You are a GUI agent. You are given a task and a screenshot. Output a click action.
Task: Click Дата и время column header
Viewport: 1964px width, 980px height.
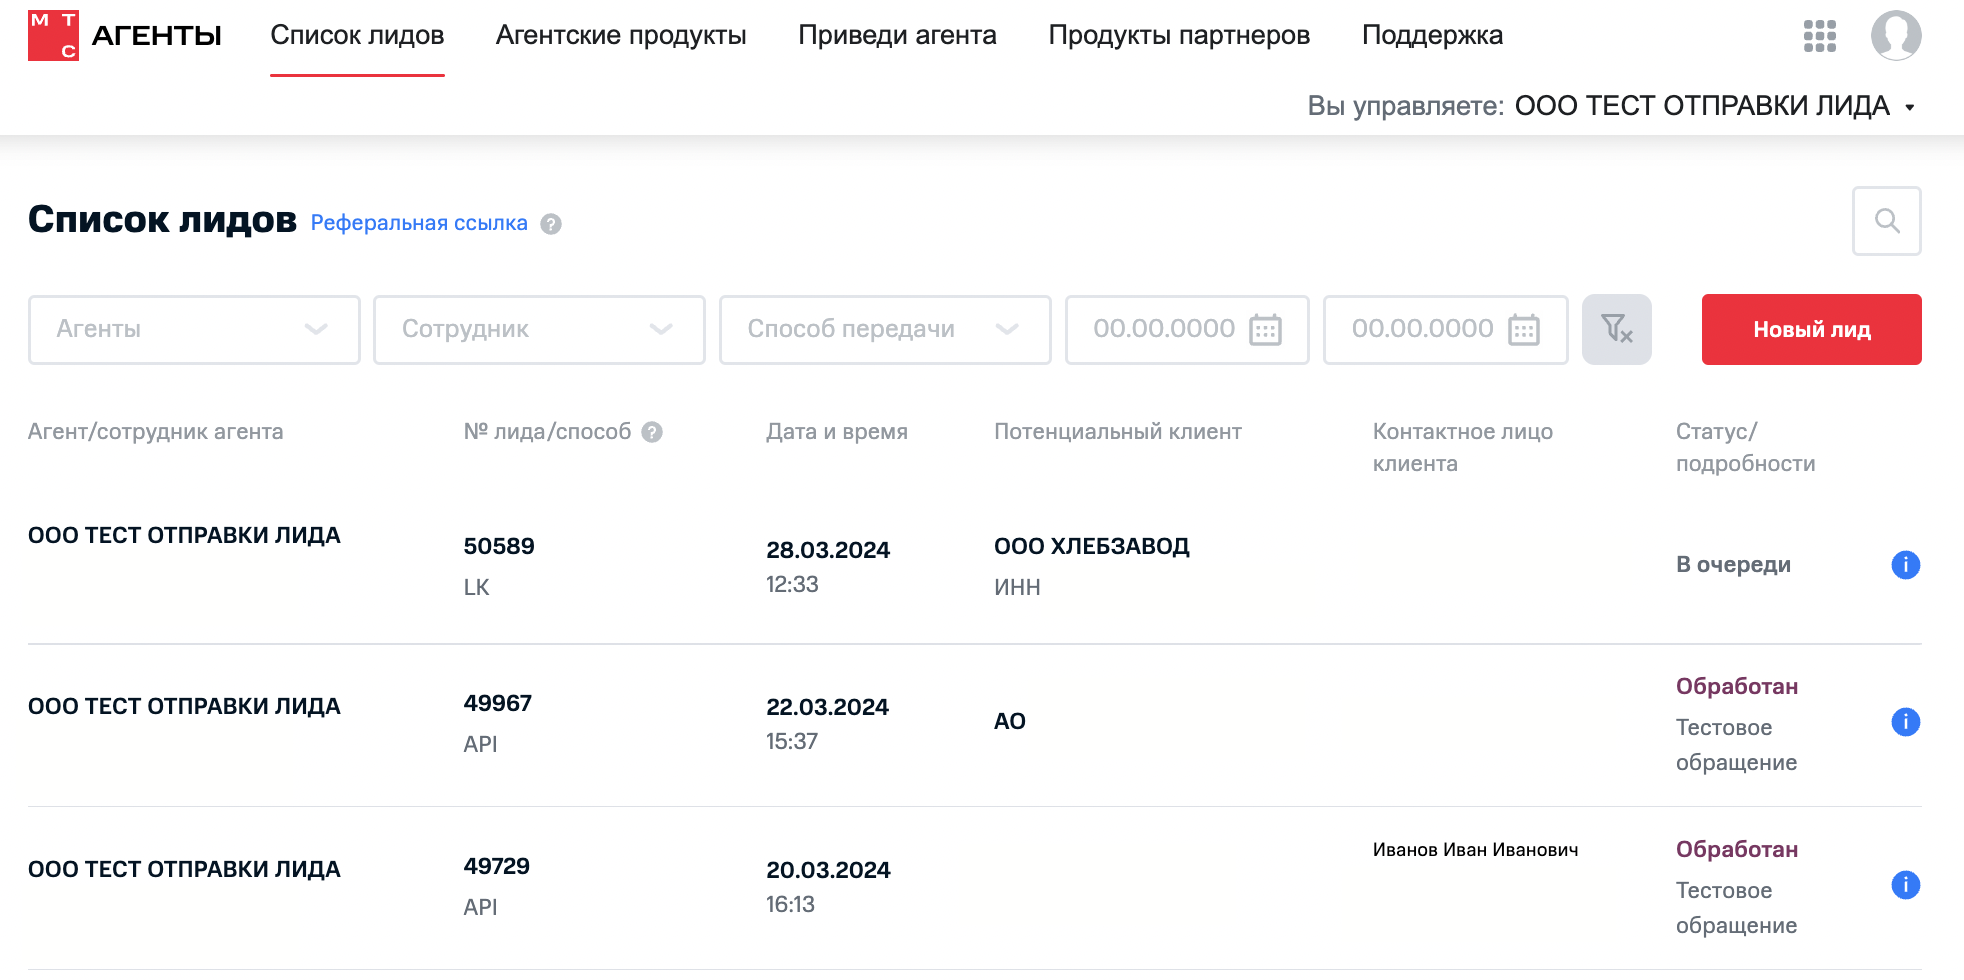point(837,432)
